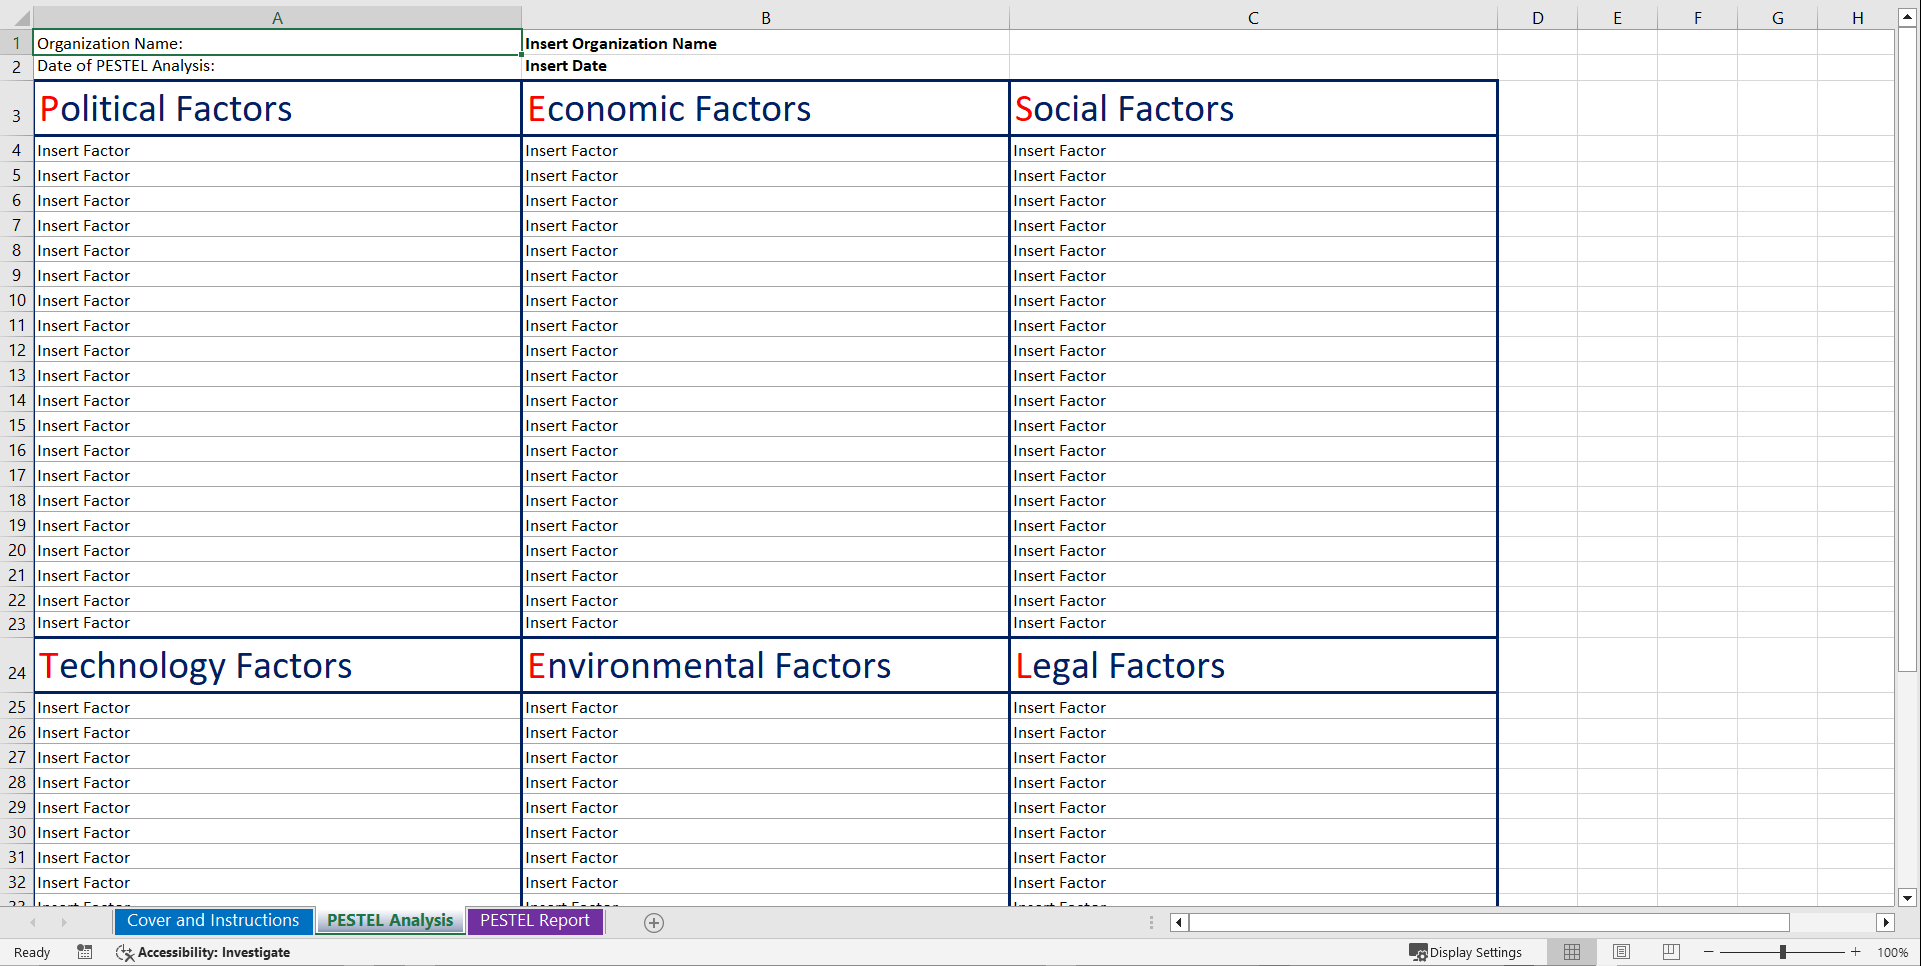Zoom out using the minus icon
The height and width of the screenshot is (966, 1921).
pos(1709,952)
